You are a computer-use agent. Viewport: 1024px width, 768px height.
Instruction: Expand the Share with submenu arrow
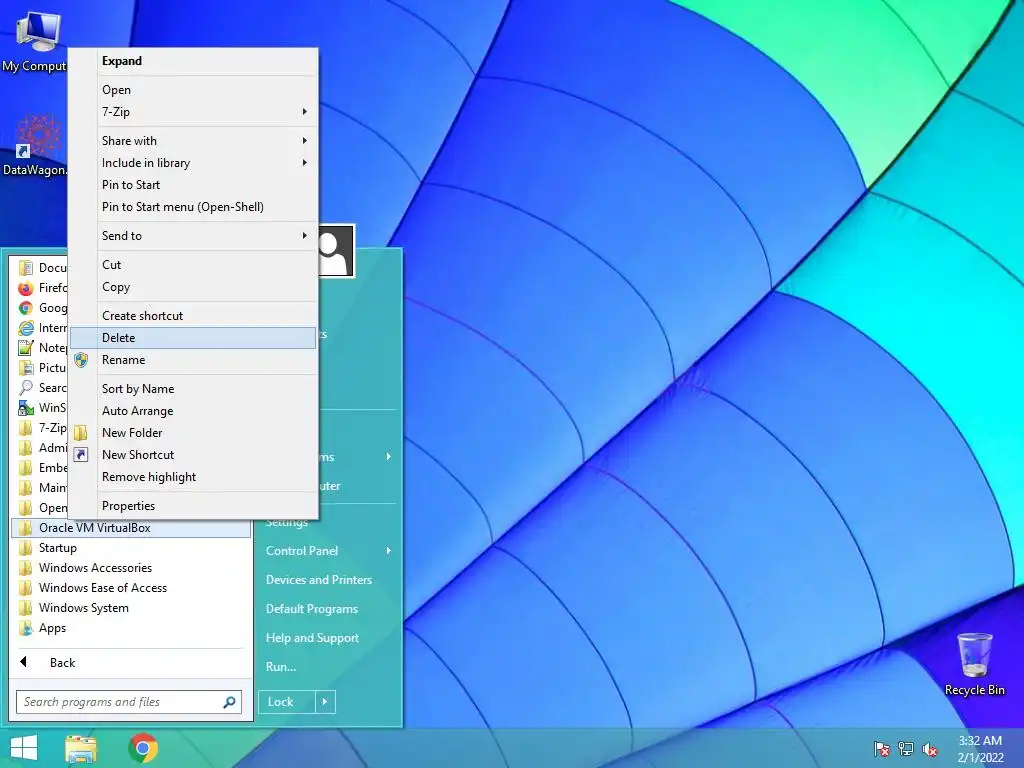tap(304, 140)
